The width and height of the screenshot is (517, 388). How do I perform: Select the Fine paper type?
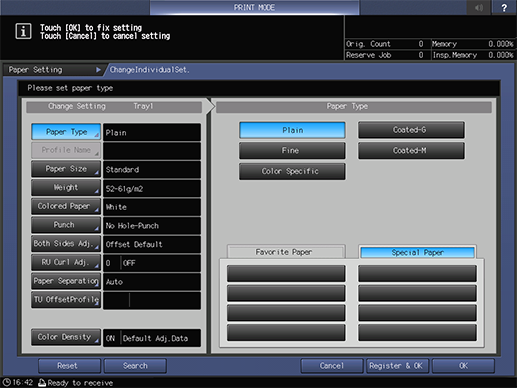point(292,151)
